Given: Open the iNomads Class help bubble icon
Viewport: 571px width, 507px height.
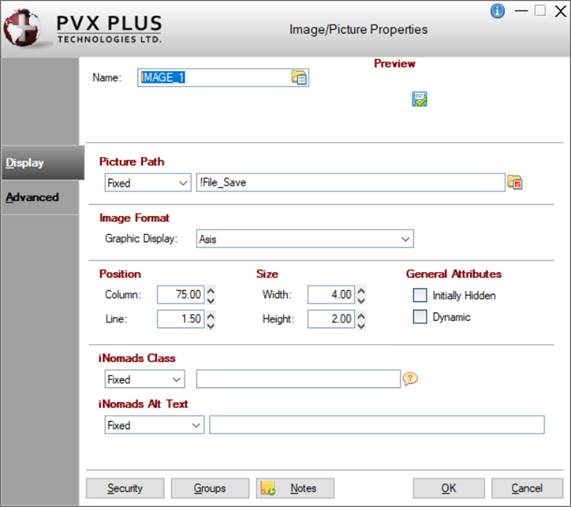Looking at the screenshot, I should (x=410, y=379).
